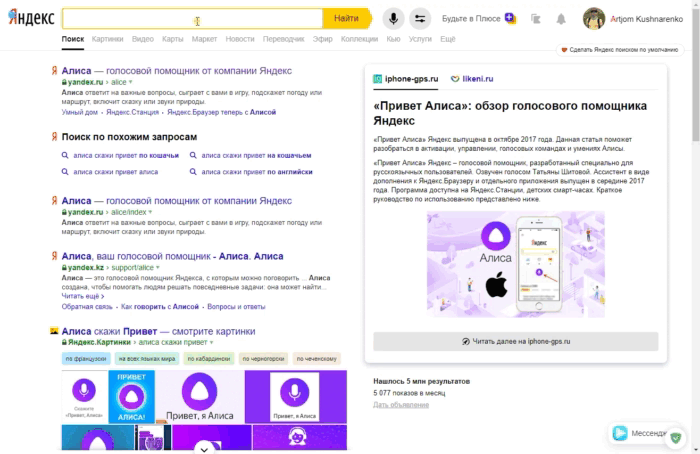This screenshot has width=700, height=454.
Task: Click magnifier icon beside 'привет алиса' query
Action: click(65, 172)
